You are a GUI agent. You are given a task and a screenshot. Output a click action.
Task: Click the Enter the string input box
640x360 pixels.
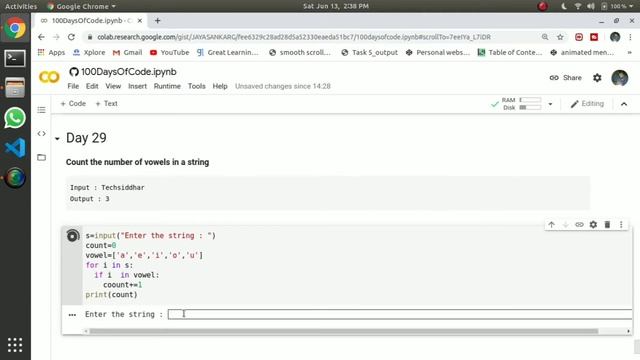pos(400,314)
